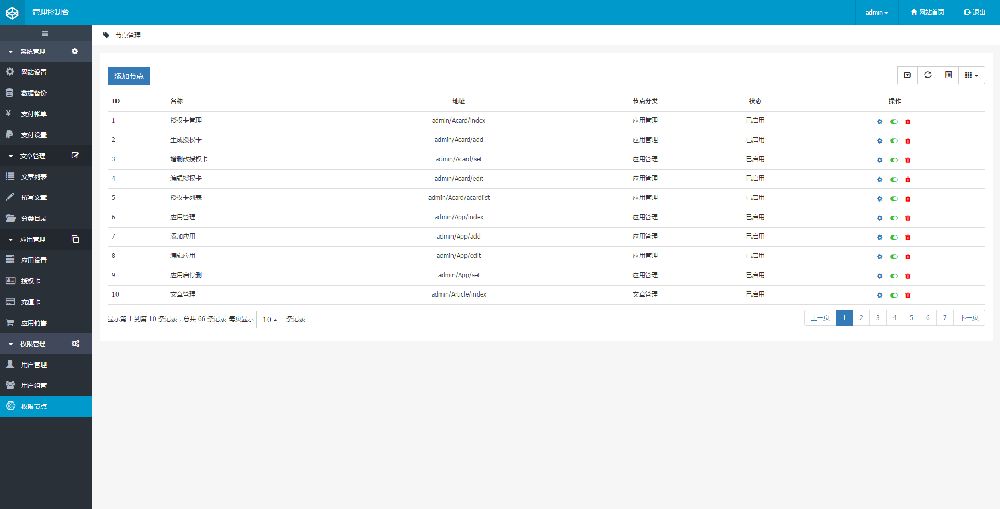Click the red trash icon in row ID 9
The width and height of the screenshot is (1000, 509).
pos(908,276)
